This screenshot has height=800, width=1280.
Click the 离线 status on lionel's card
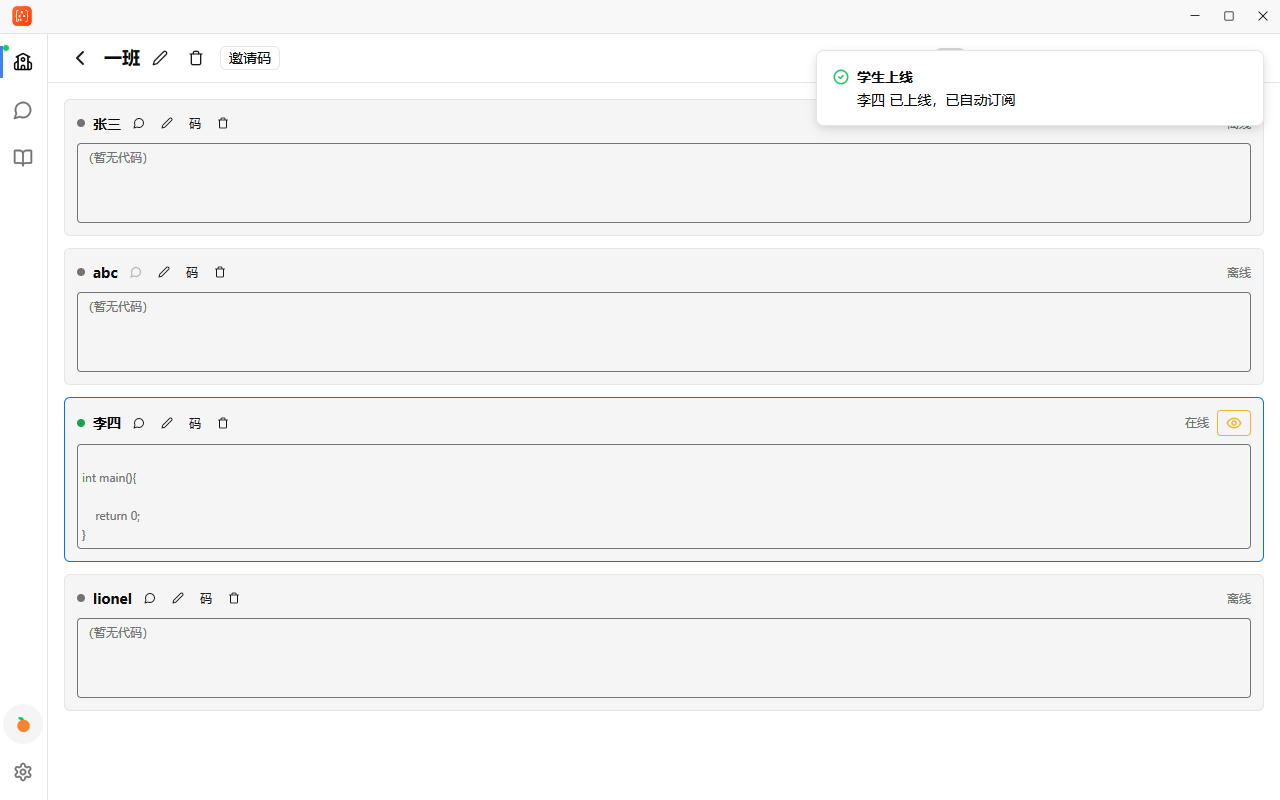coord(1239,598)
